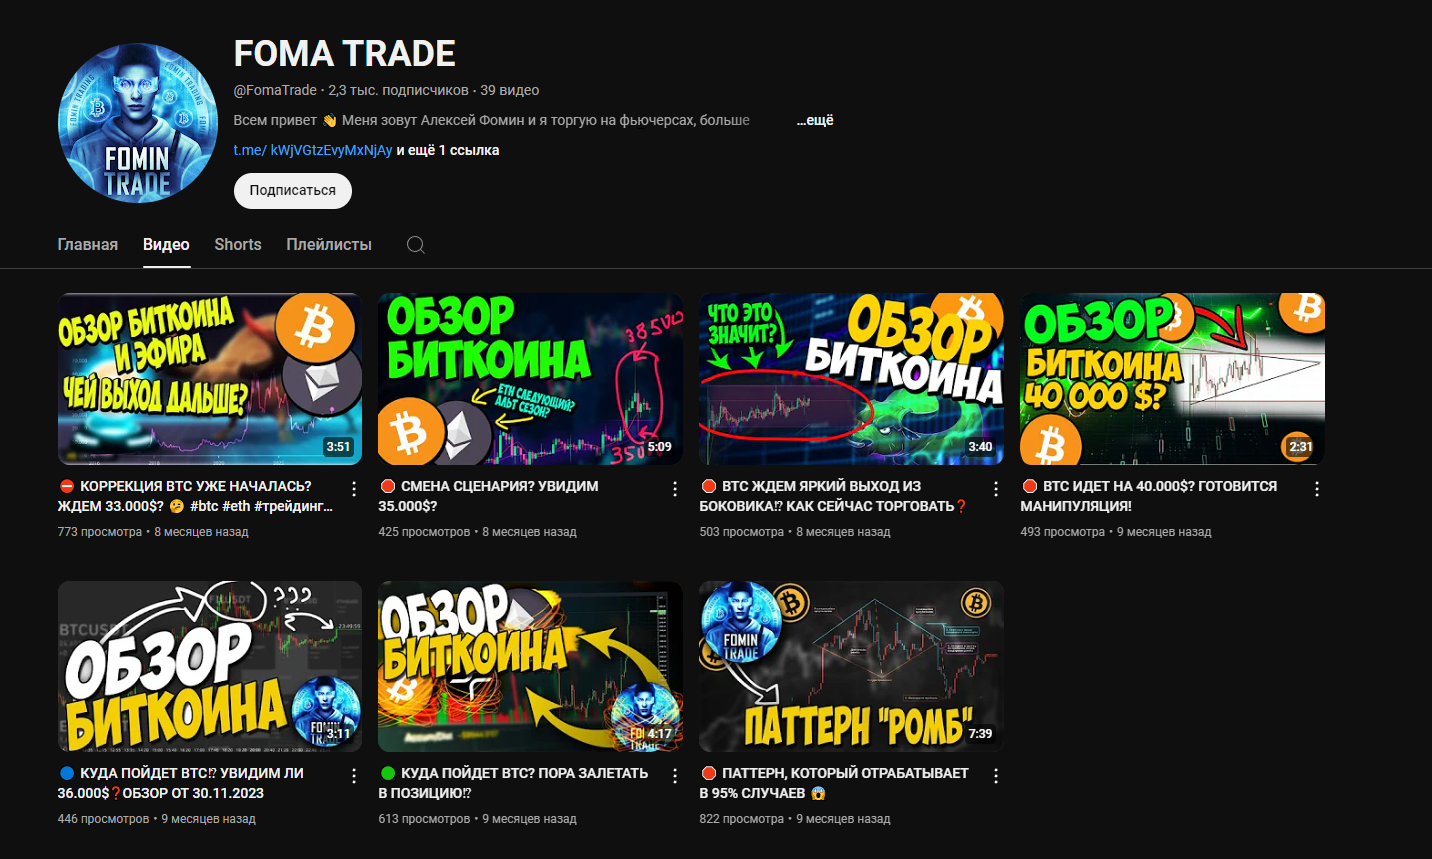Play the 'ПАТТЕРН РОМБ' video thumbnail
Screen dimensions: 1432x859
[851, 666]
